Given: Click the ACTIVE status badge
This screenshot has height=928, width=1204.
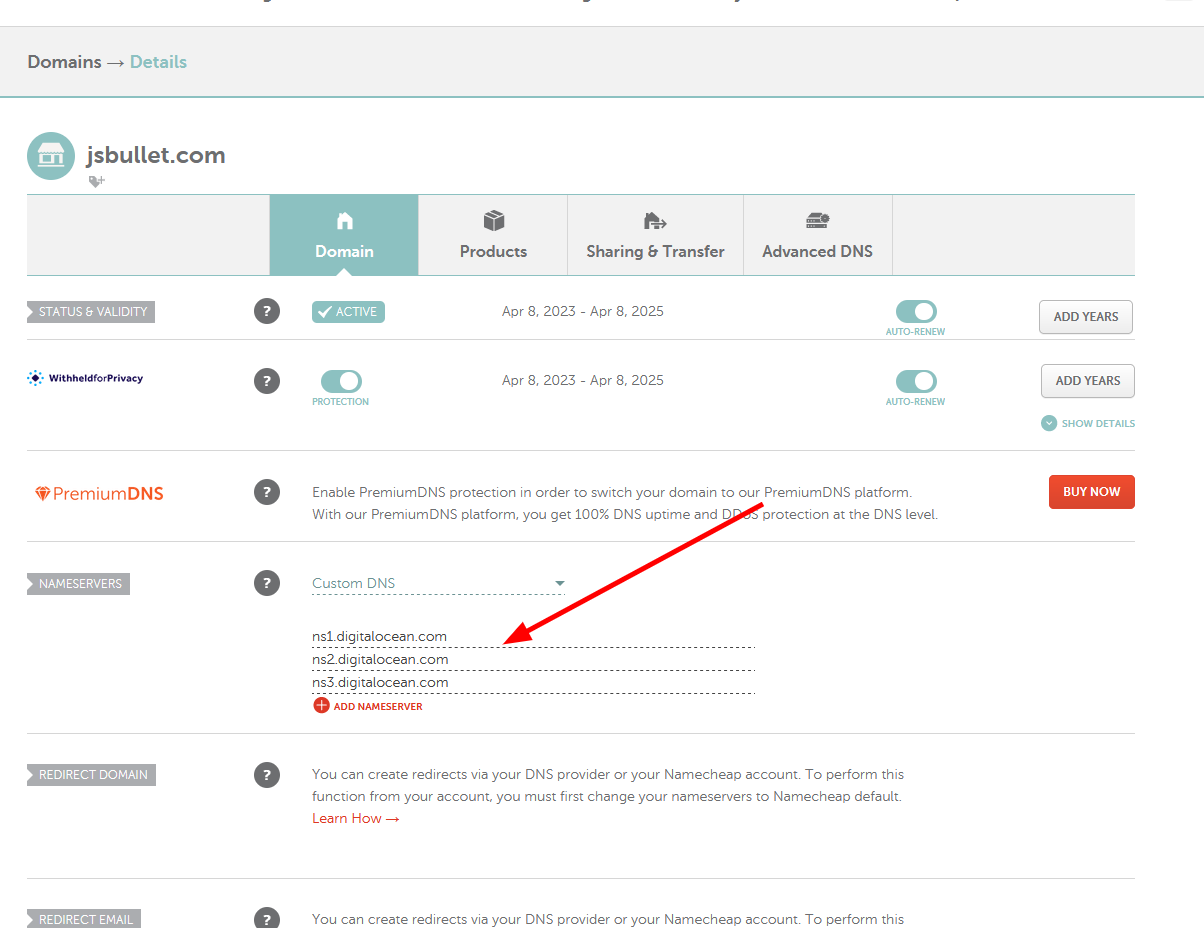Looking at the screenshot, I should pos(348,311).
